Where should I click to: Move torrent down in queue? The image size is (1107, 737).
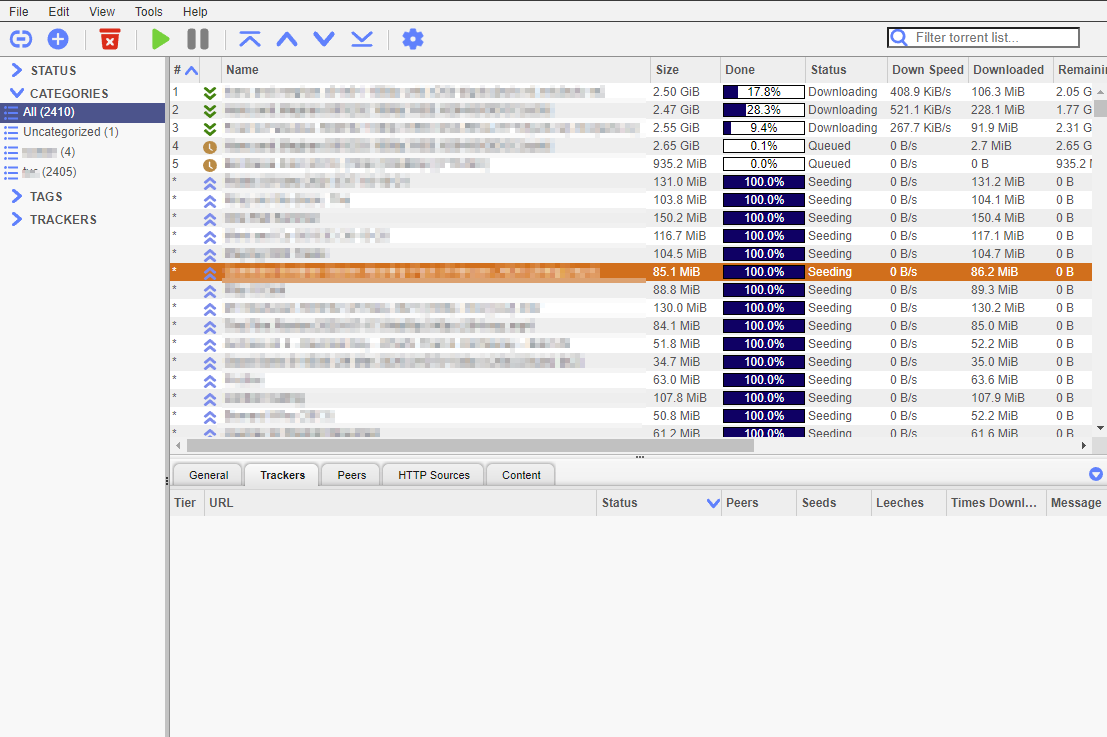pos(324,39)
